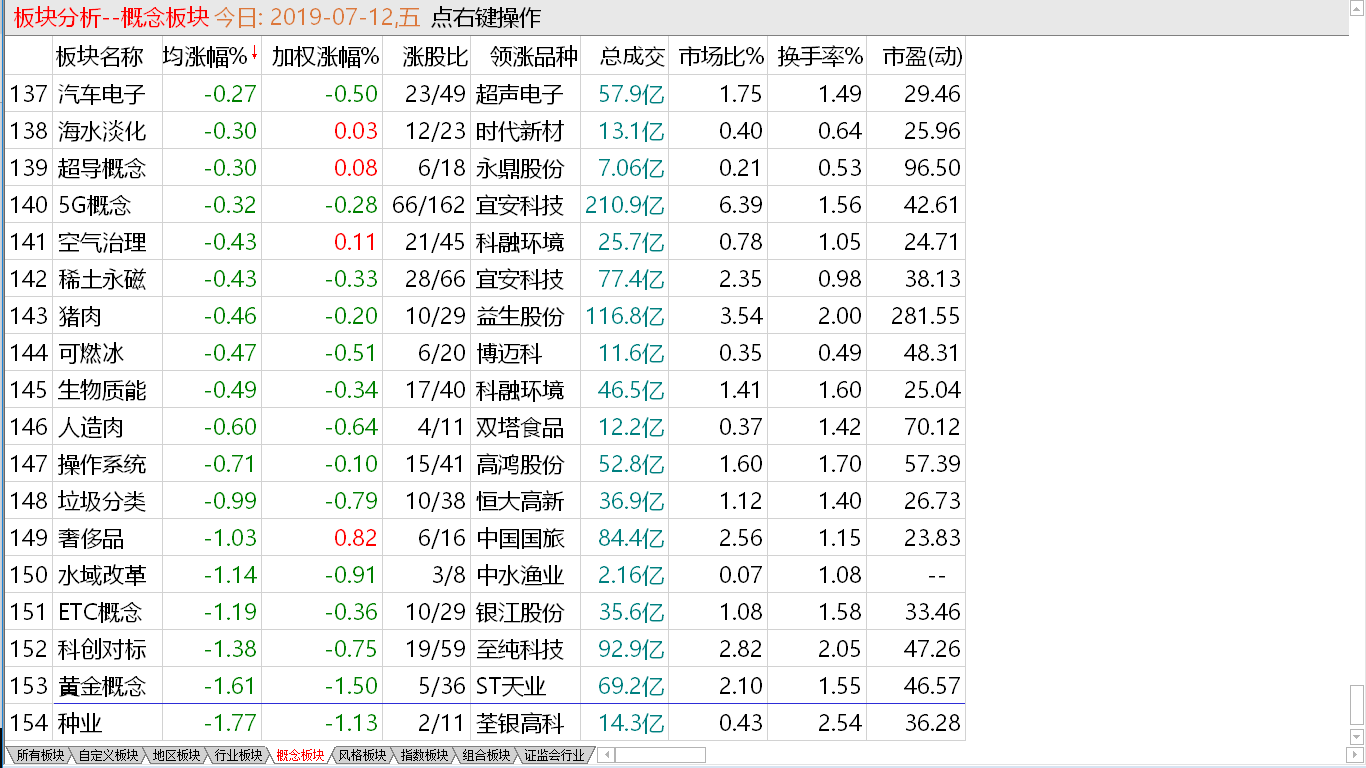Select the 种业 sector row
The image size is (1366, 768).
(x=486, y=723)
